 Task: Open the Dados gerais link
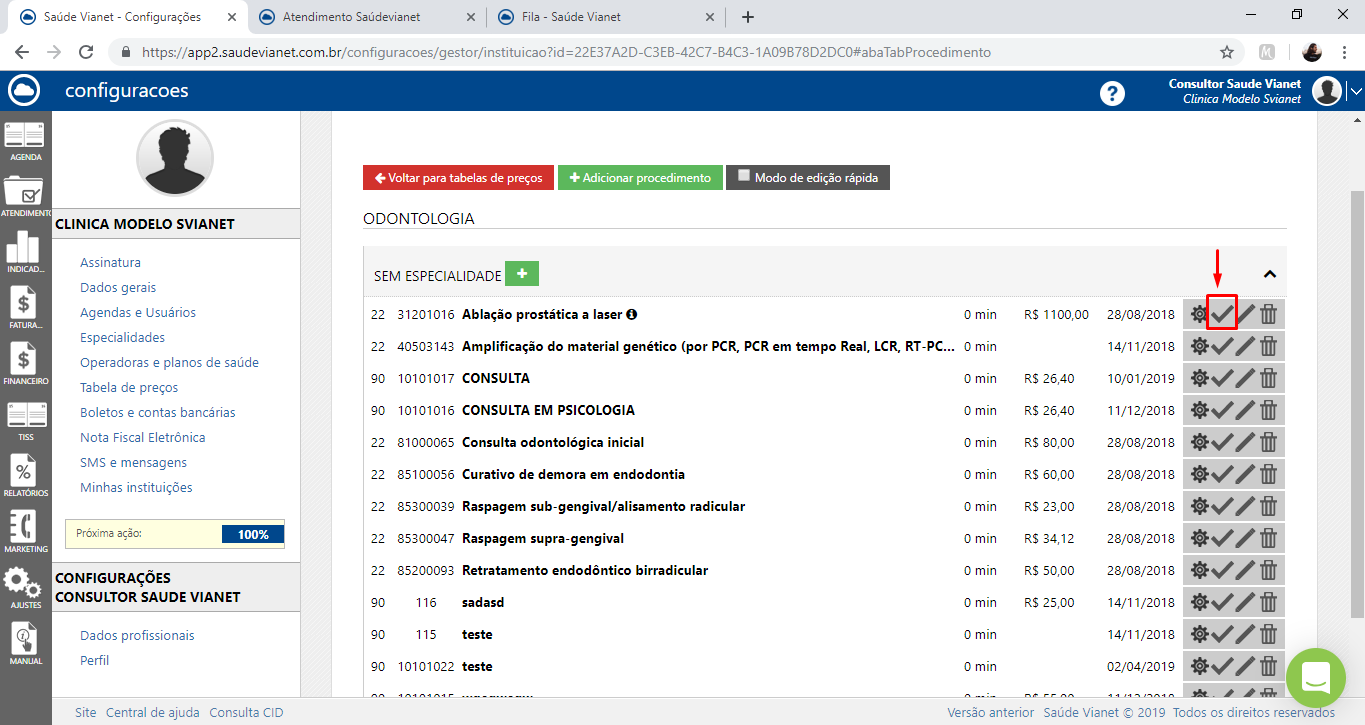click(118, 288)
